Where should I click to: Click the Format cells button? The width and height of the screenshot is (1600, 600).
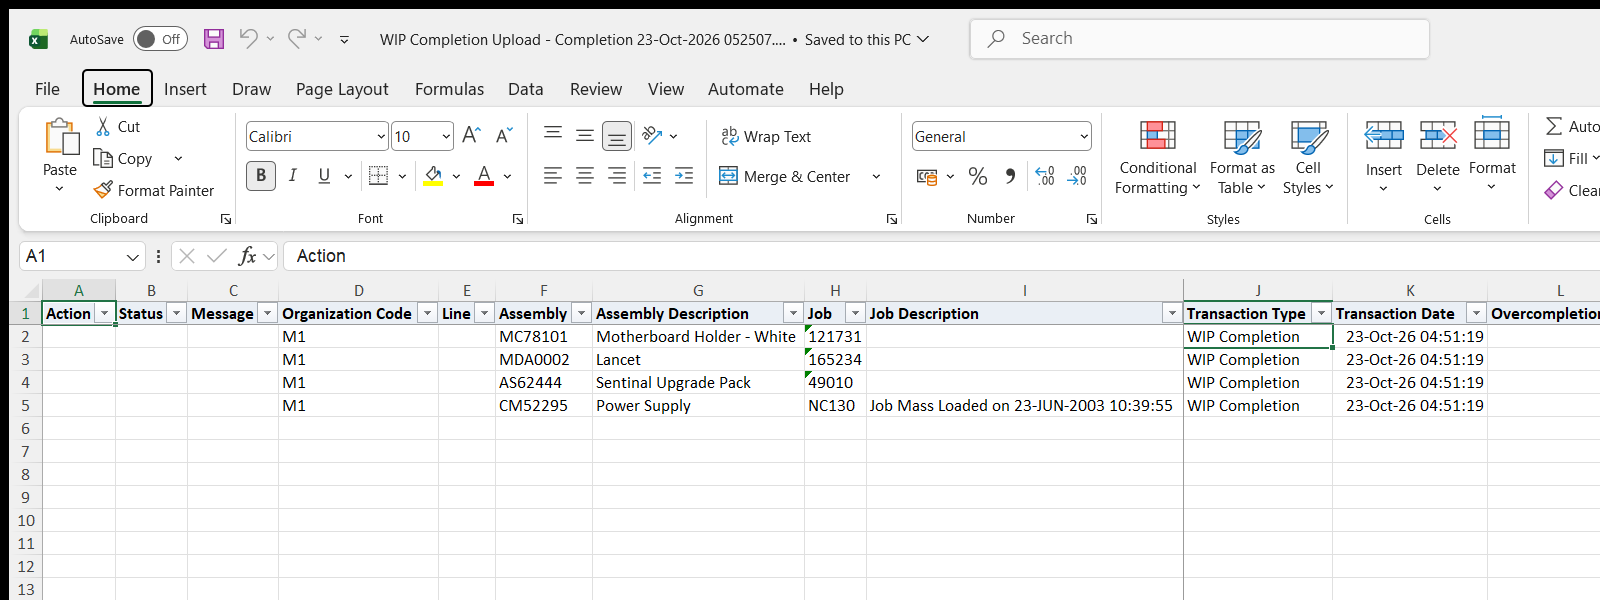1492,157
